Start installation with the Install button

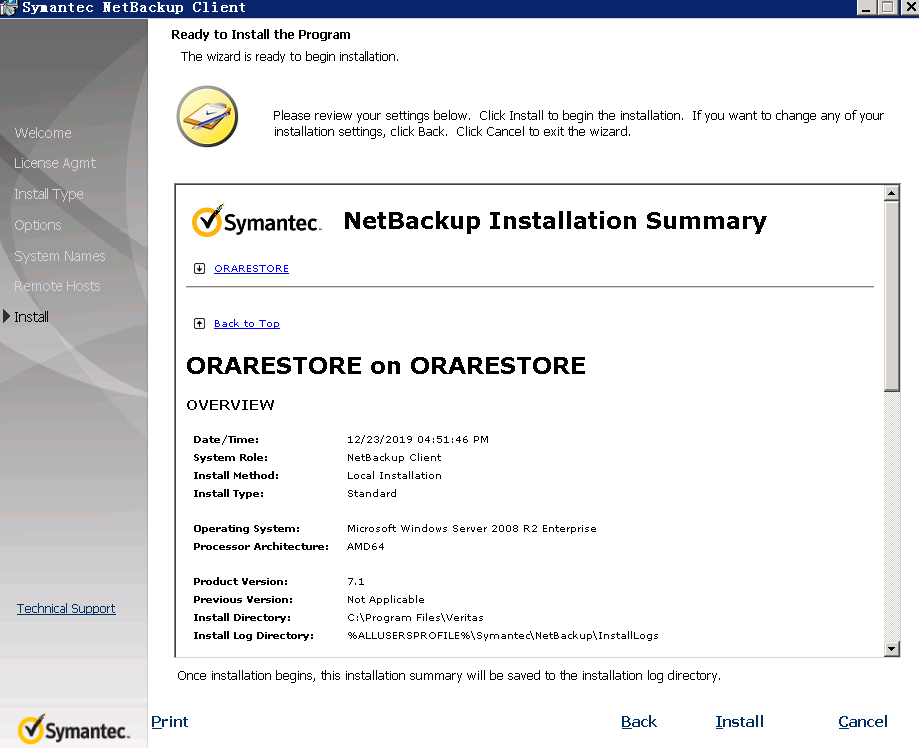pyautogui.click(x=740, y=722)
